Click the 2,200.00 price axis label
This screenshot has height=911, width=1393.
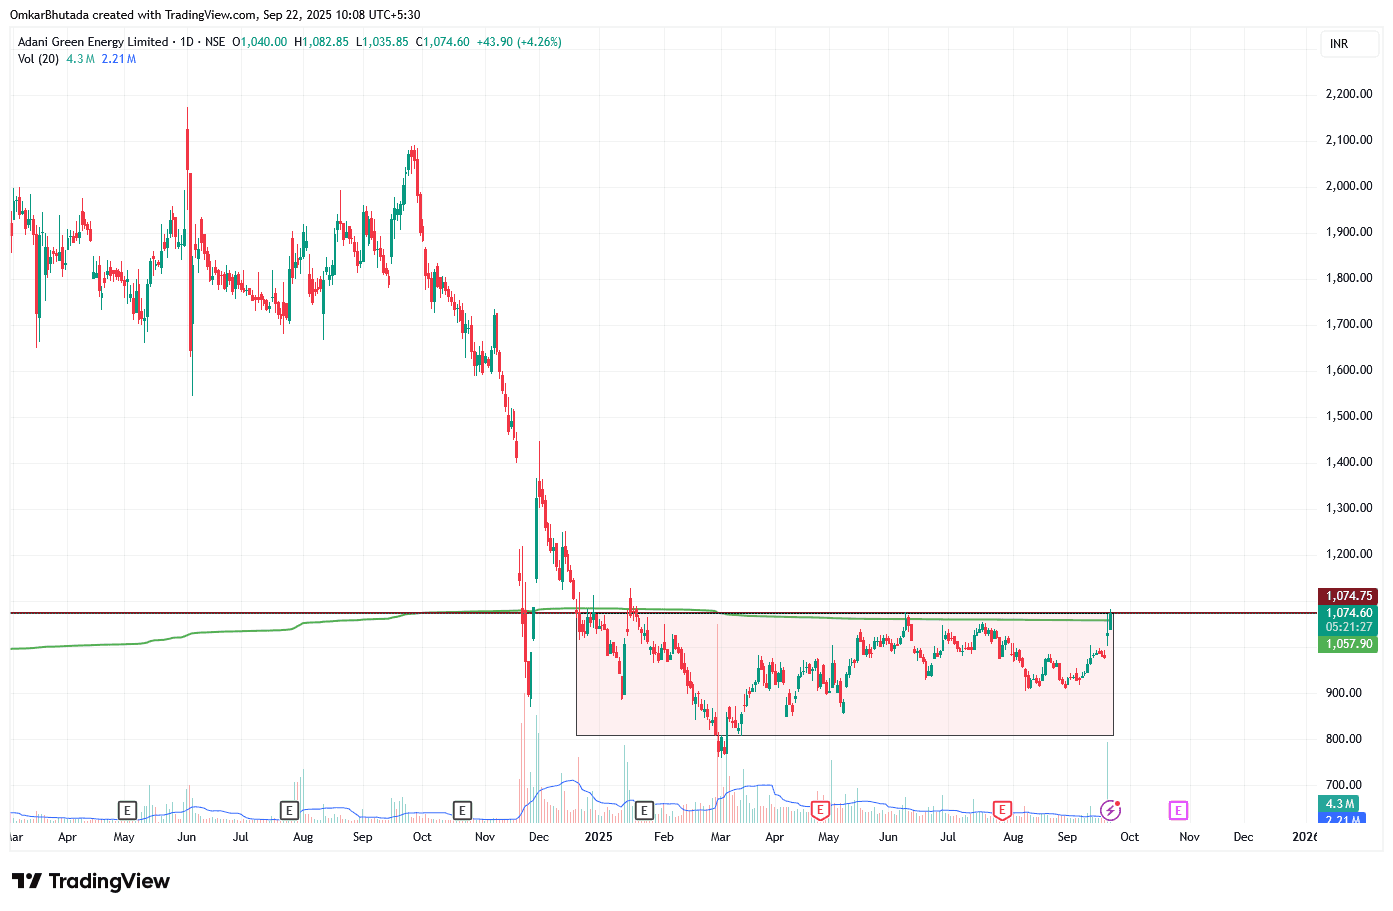[x=1349, y=94]
